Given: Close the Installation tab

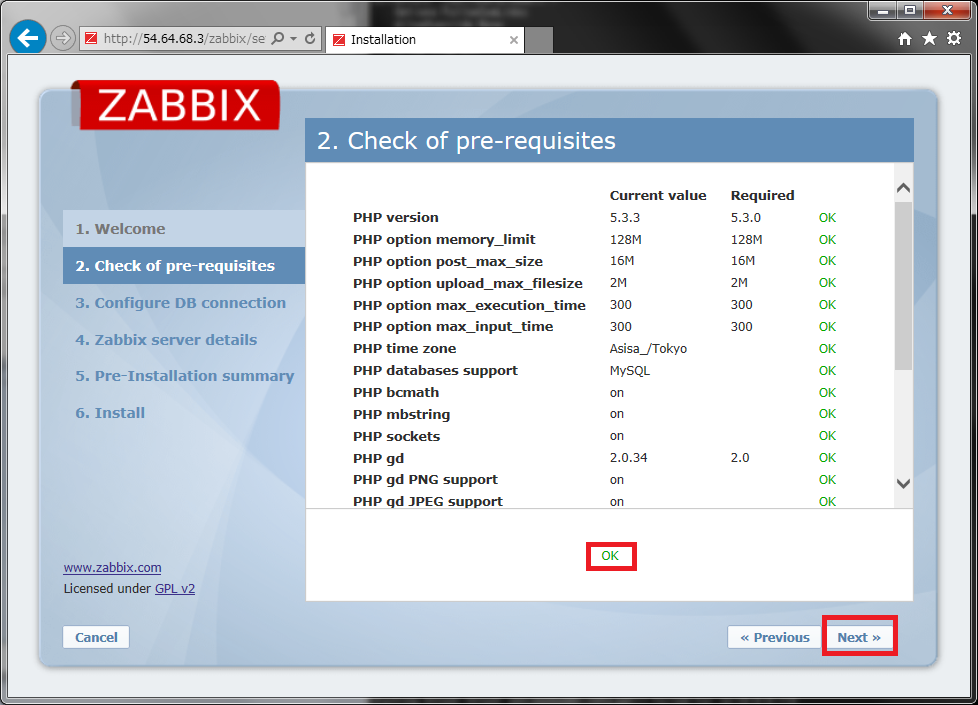Looking at the screenshot, I should coord(514,40).
